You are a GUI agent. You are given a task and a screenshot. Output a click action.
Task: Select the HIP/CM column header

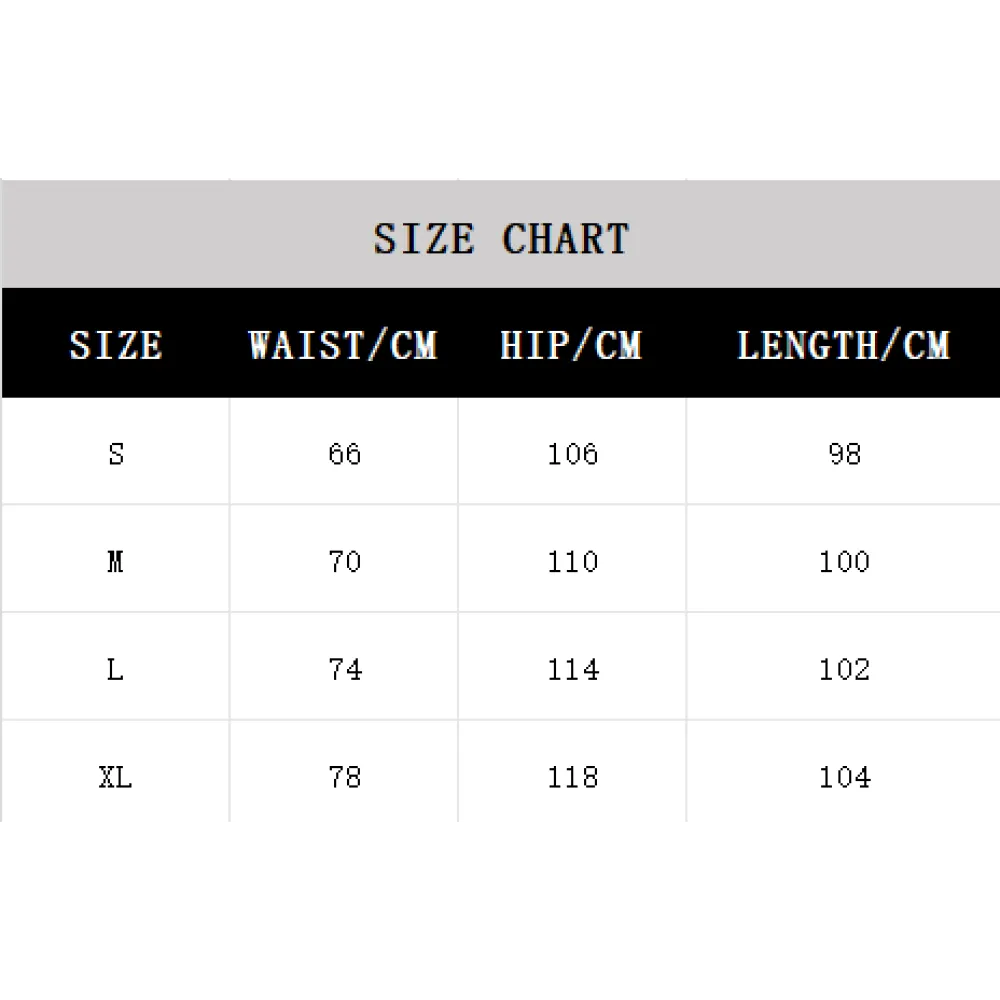coord(571,345)
